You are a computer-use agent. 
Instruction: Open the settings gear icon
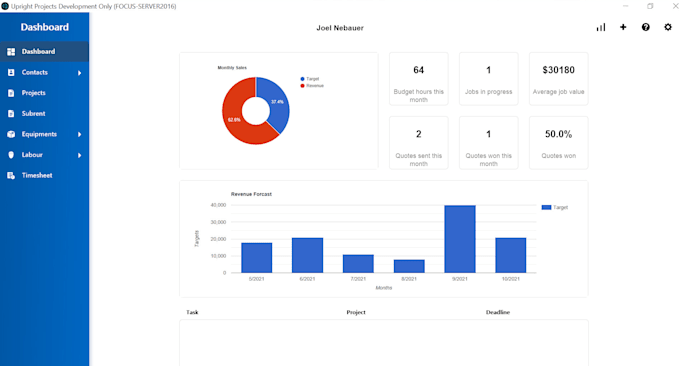668,27
